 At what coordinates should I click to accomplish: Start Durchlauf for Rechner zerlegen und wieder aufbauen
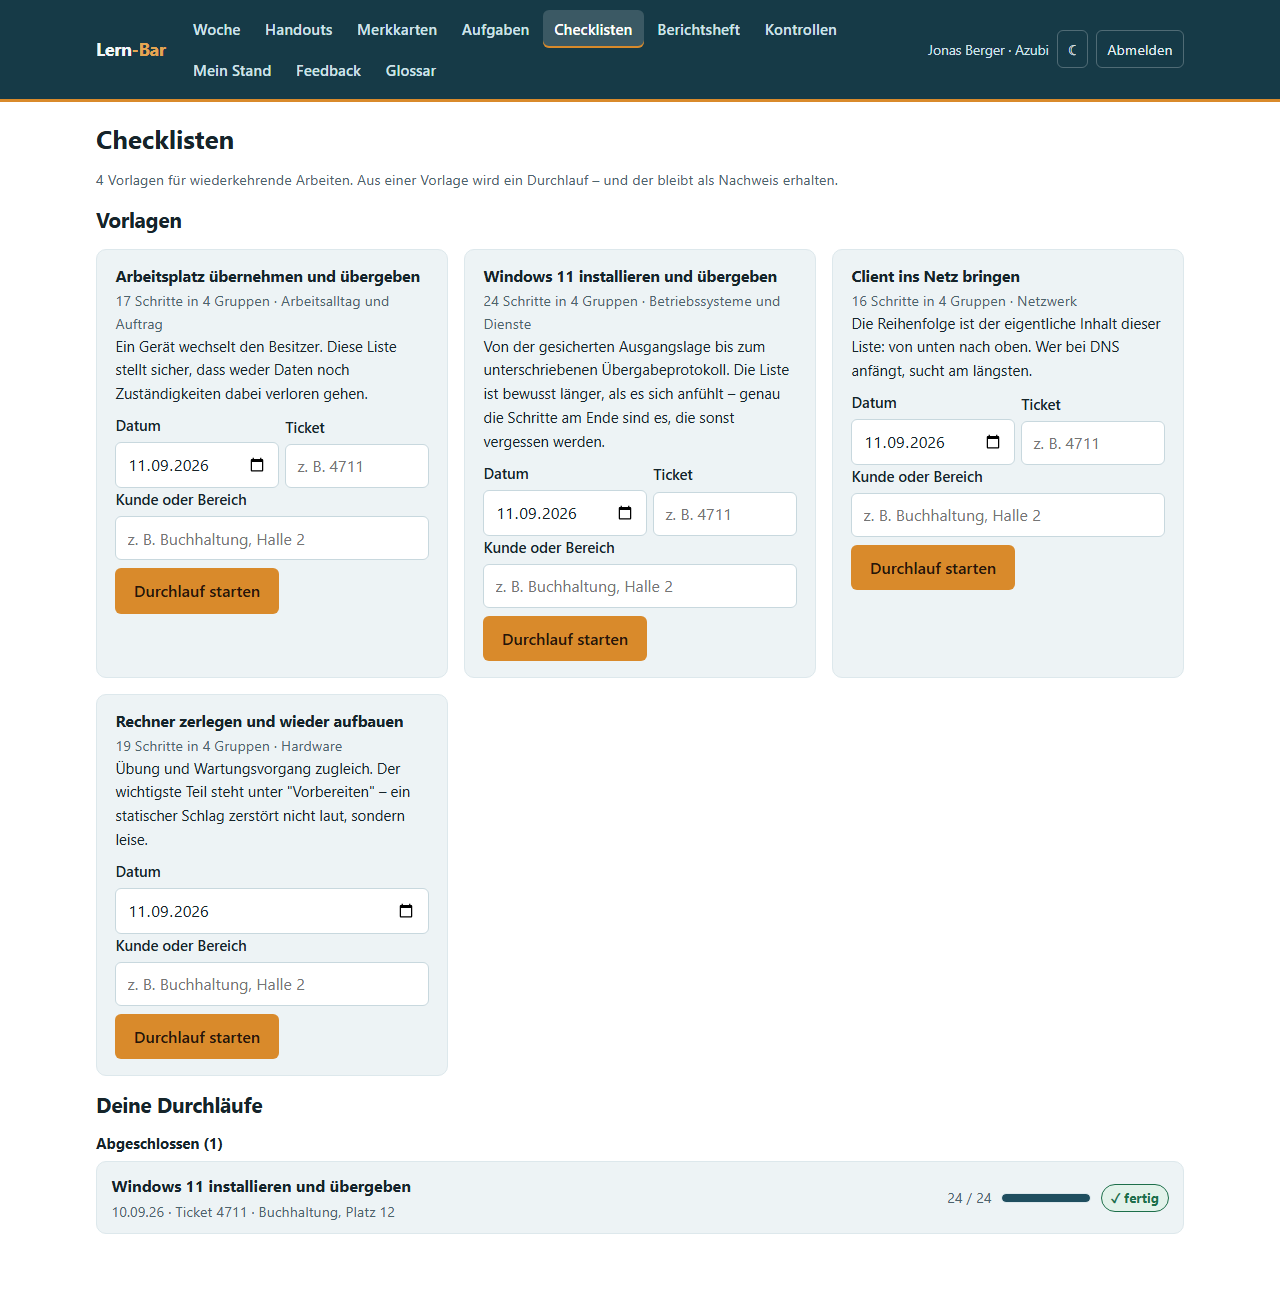tap(197, 1037)
